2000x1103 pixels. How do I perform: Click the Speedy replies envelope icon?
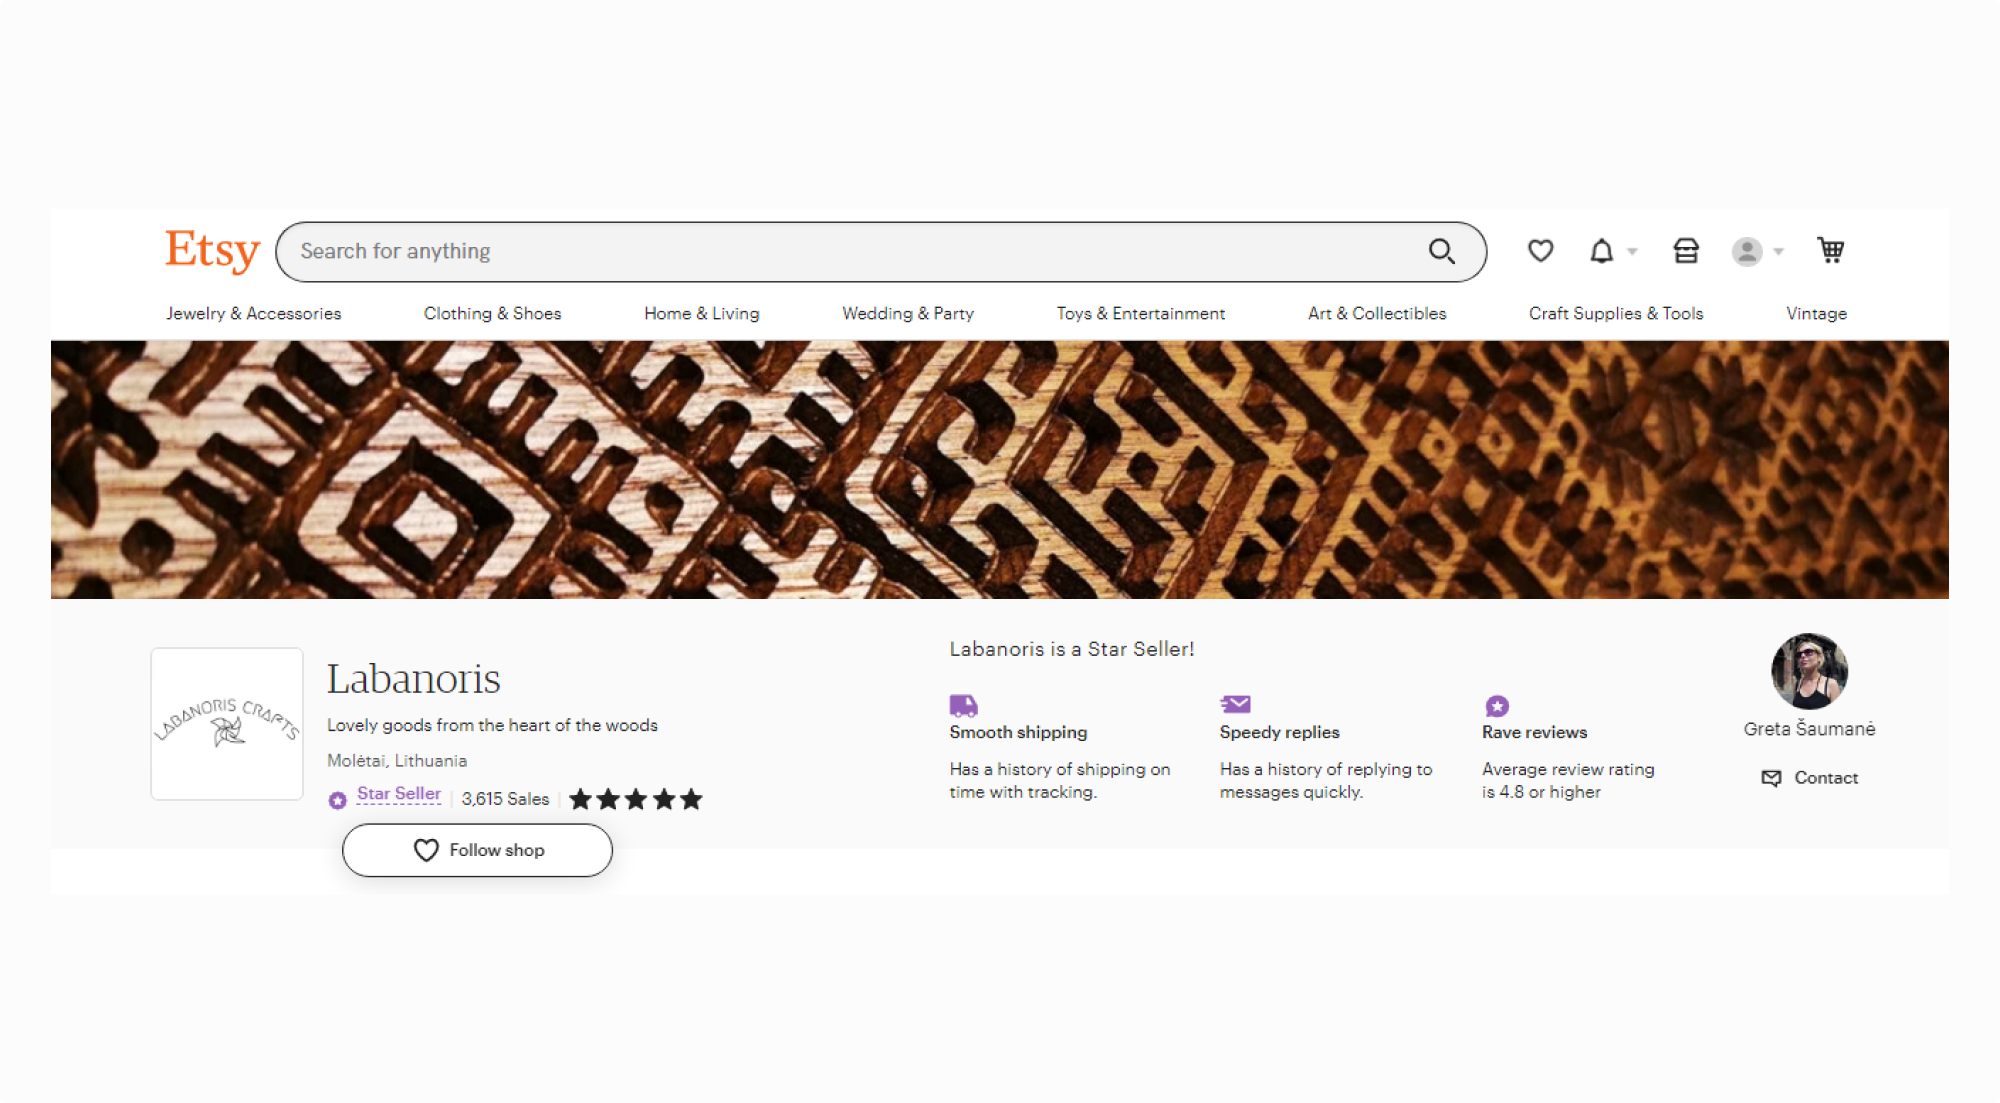tap(1235, 704)
